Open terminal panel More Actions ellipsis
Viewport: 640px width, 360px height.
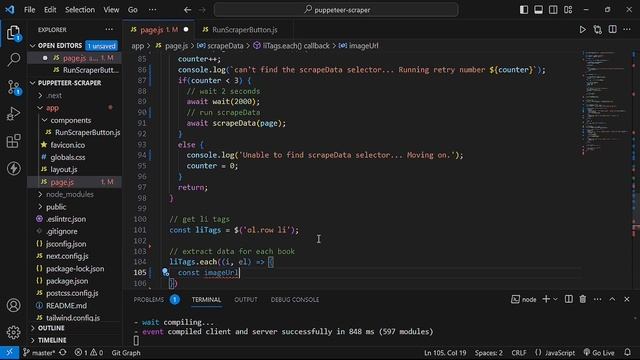point(598,299)
